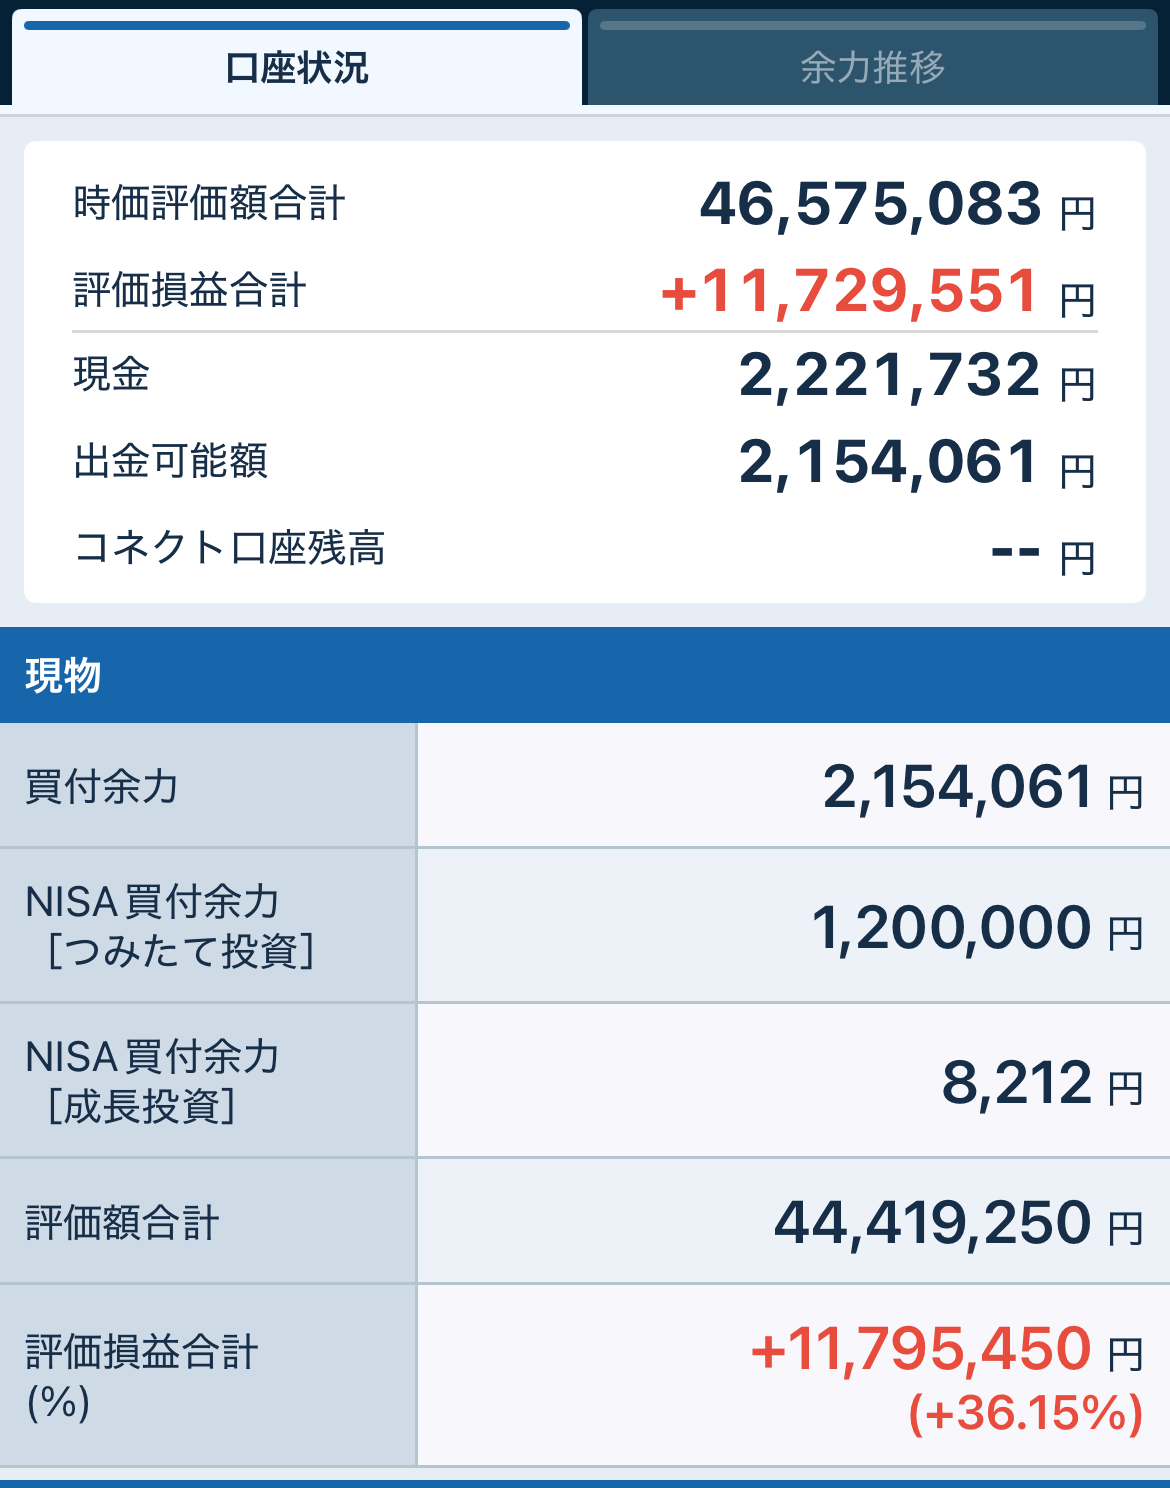The width and height of the screenshot is (1170, 1488).
Task: Tap the 8,212 円 growth investment amount
Action: click(1041, 1083)
